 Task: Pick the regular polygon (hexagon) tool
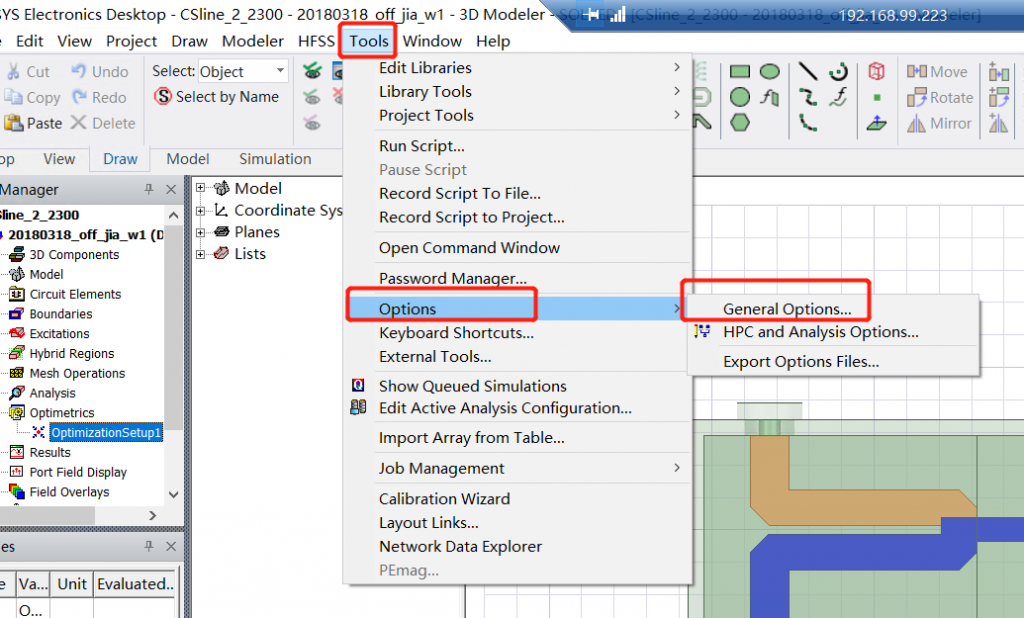coord(740,123)
